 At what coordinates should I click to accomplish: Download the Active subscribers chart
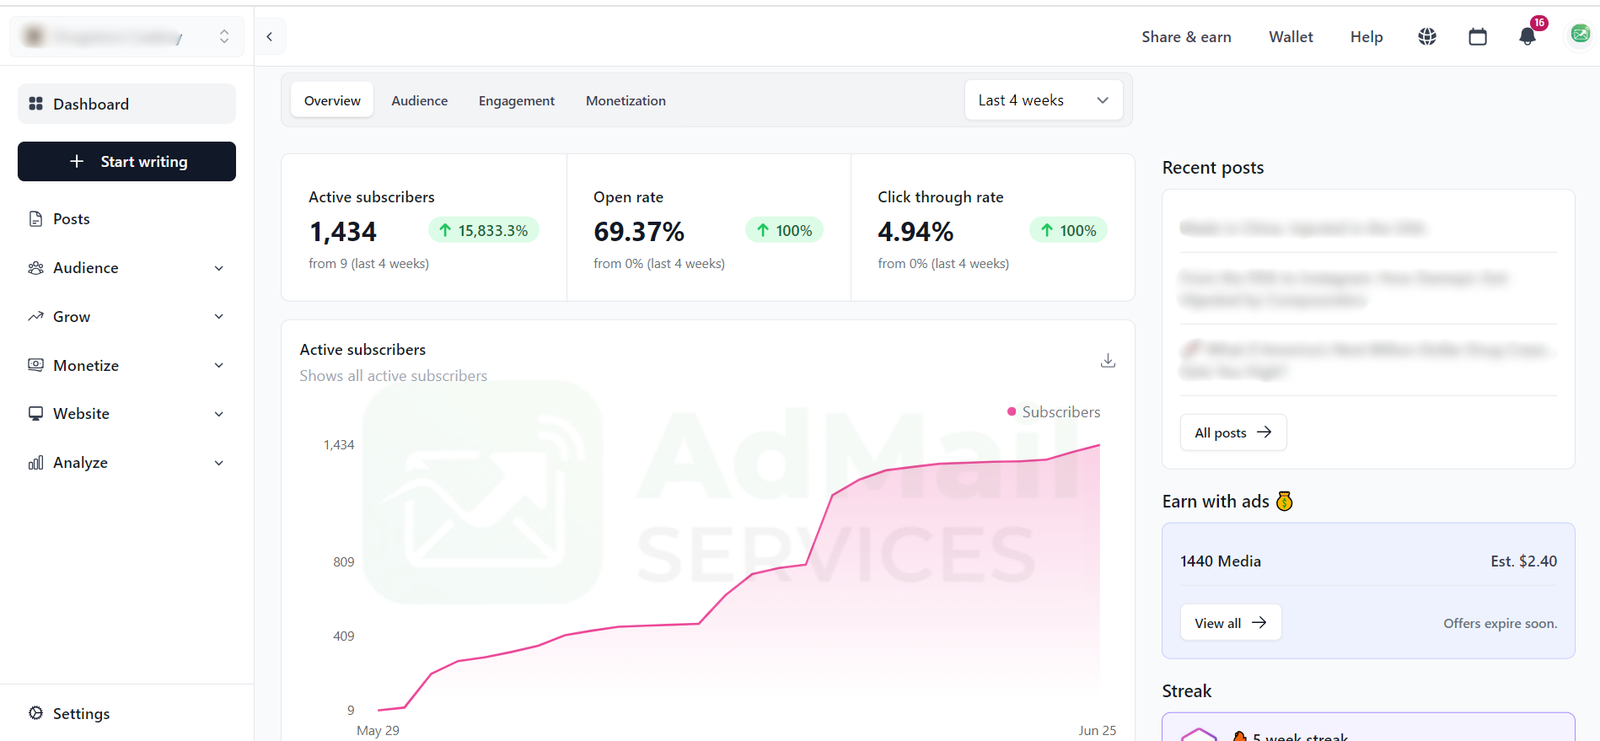[x=1108, y=360]
